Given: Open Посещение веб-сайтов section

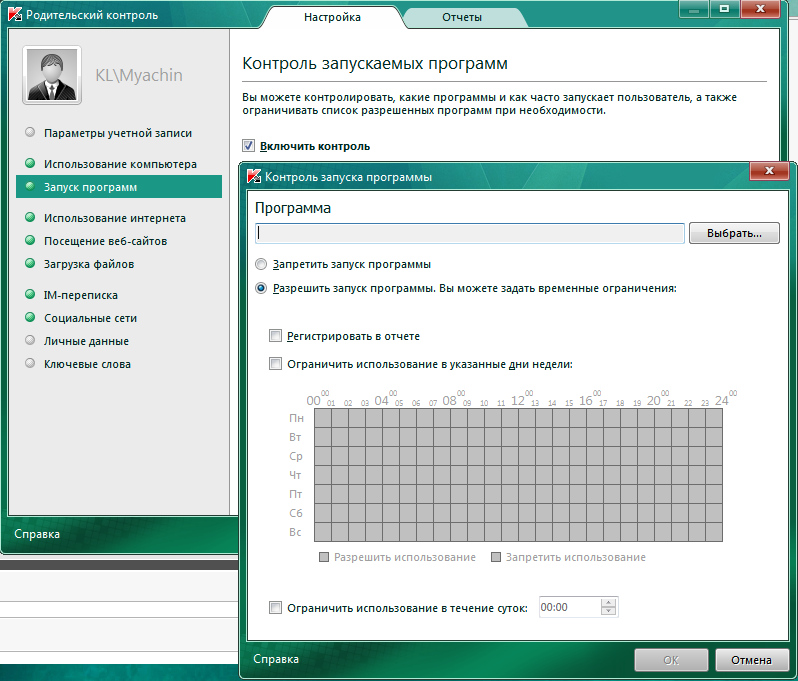Looking at the screenshot, I should (x=105, y=241).
